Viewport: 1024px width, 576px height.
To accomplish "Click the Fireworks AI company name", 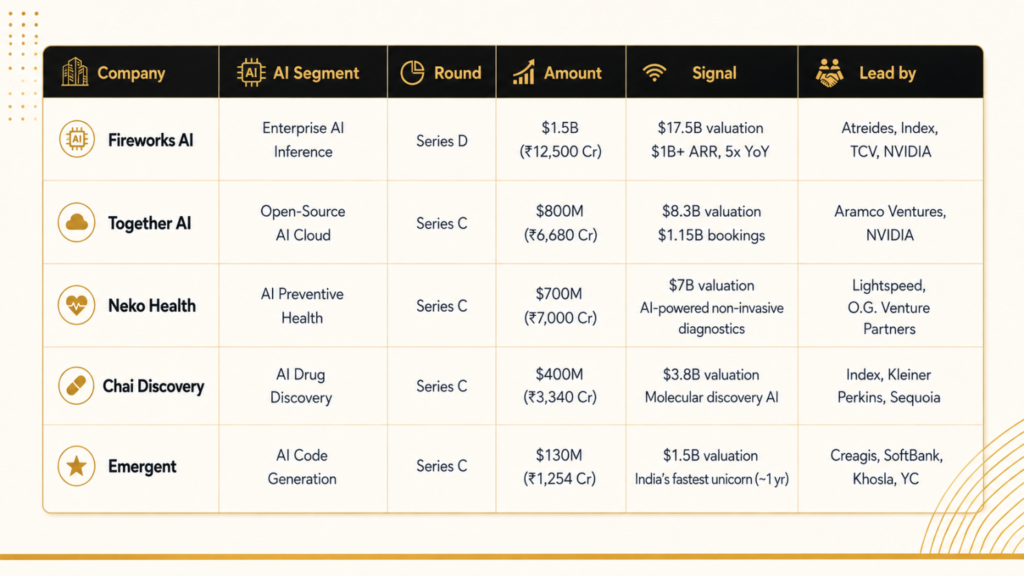I will tap(151, 140).
